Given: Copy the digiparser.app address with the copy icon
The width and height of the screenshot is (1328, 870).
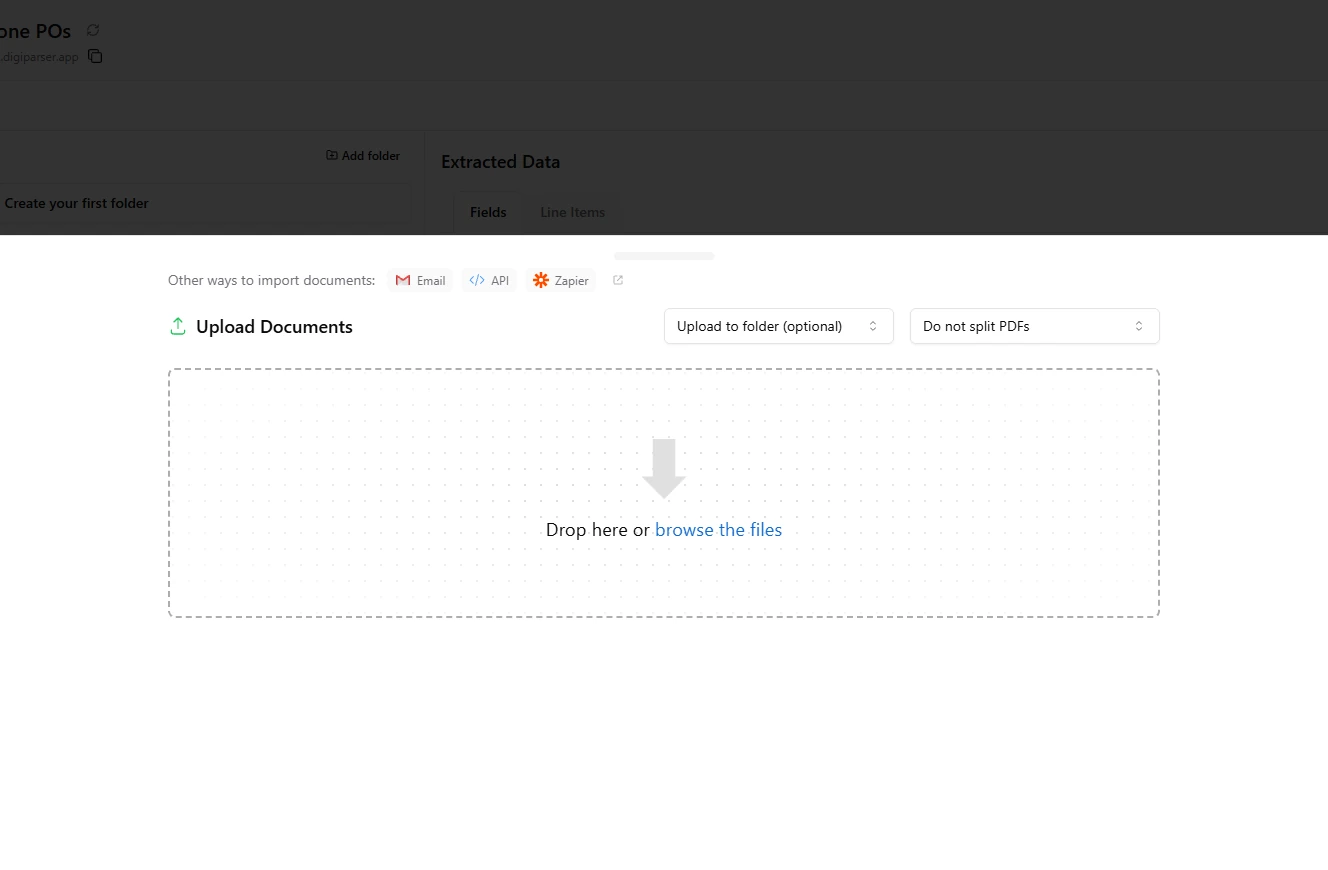Looking at the screenshot, I should (x=95, y=56).
